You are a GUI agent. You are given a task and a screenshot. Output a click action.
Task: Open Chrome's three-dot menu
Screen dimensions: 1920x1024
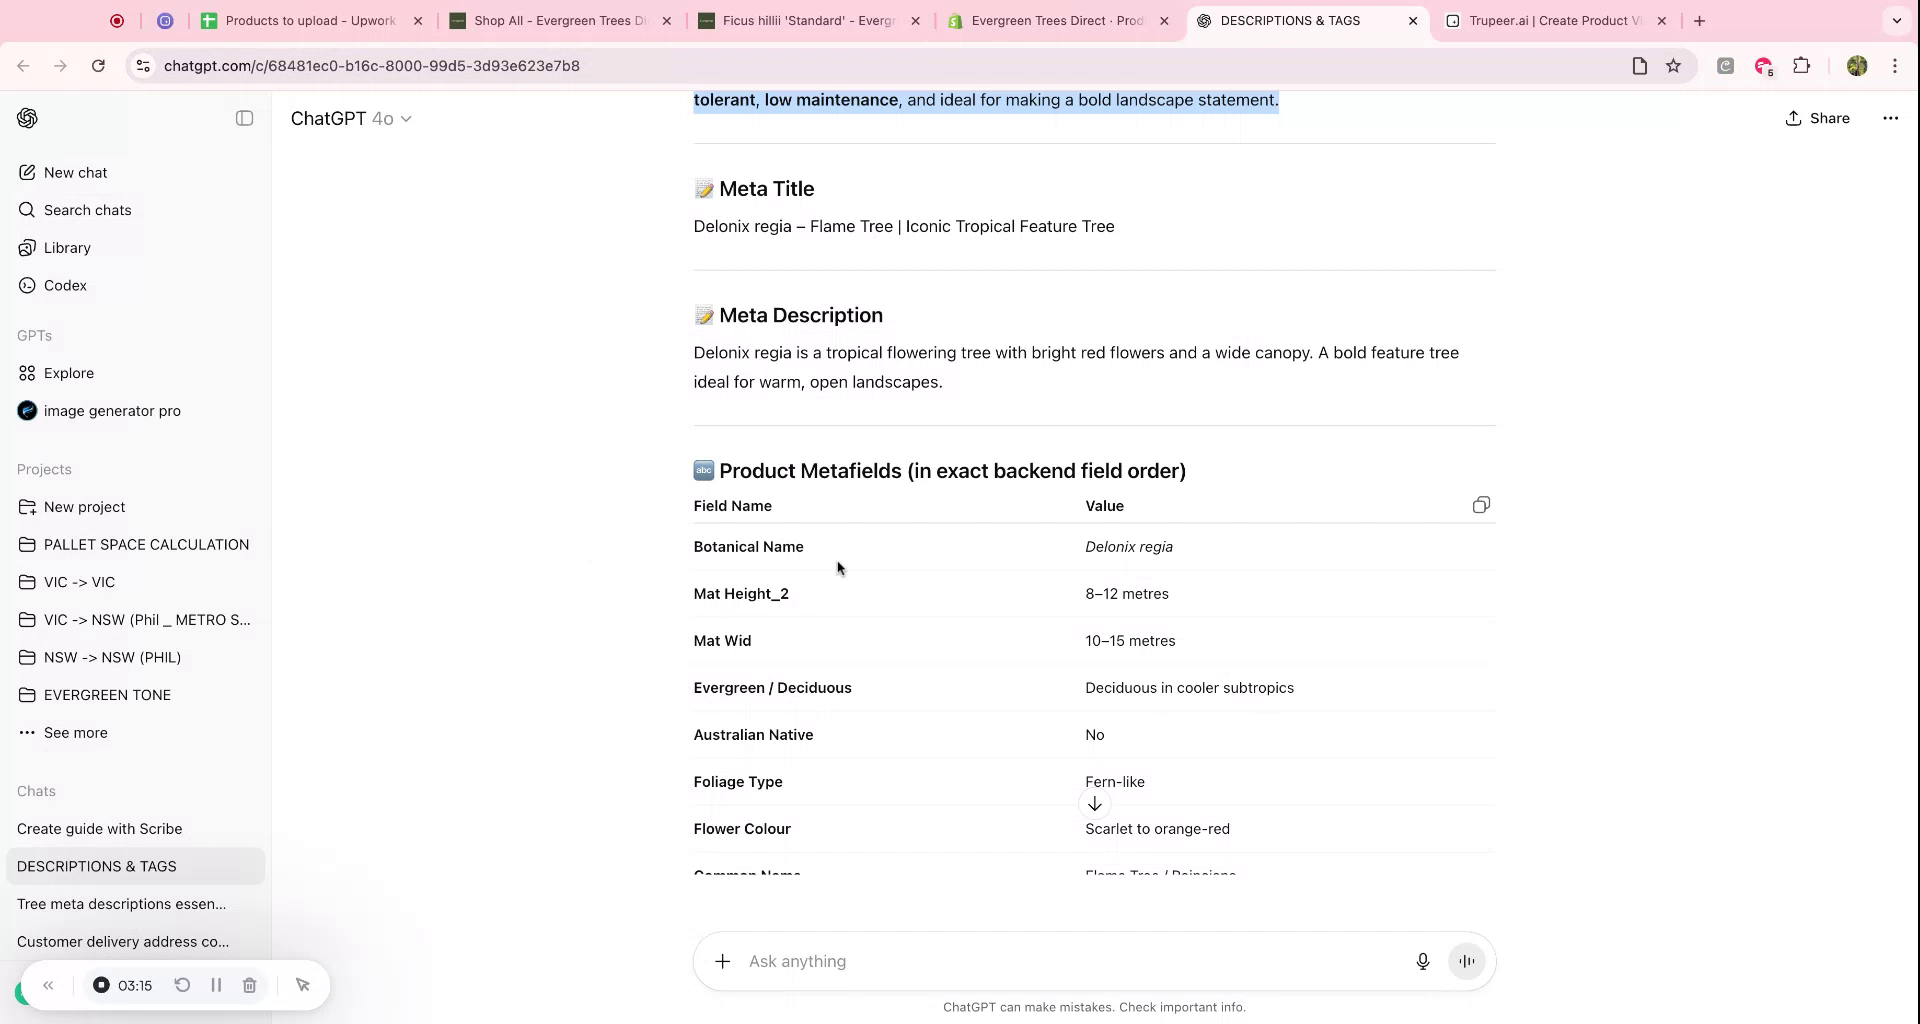coord(1895,66)
